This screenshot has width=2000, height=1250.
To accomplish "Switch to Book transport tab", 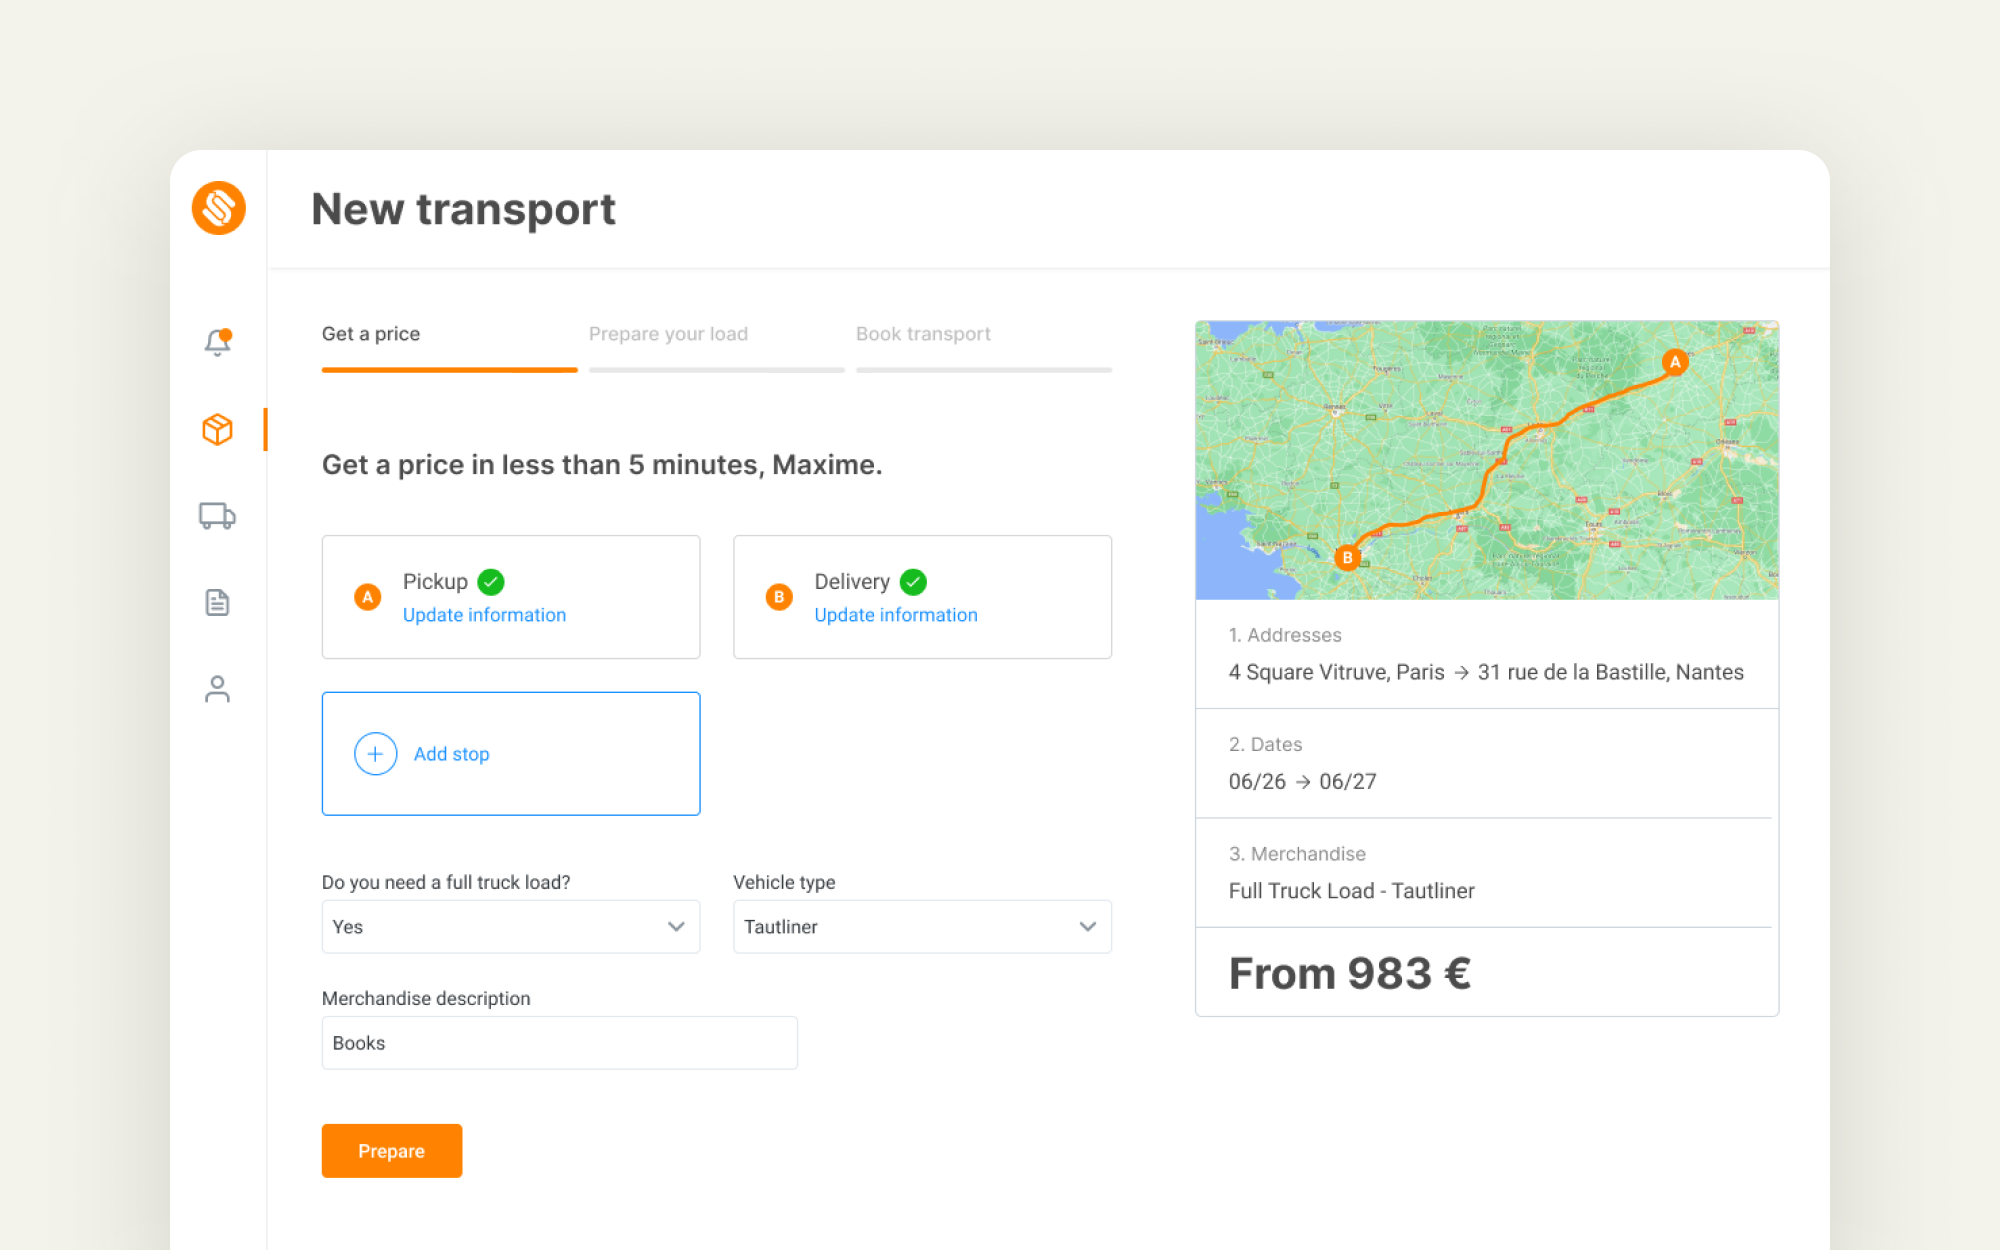I will 923,334.
